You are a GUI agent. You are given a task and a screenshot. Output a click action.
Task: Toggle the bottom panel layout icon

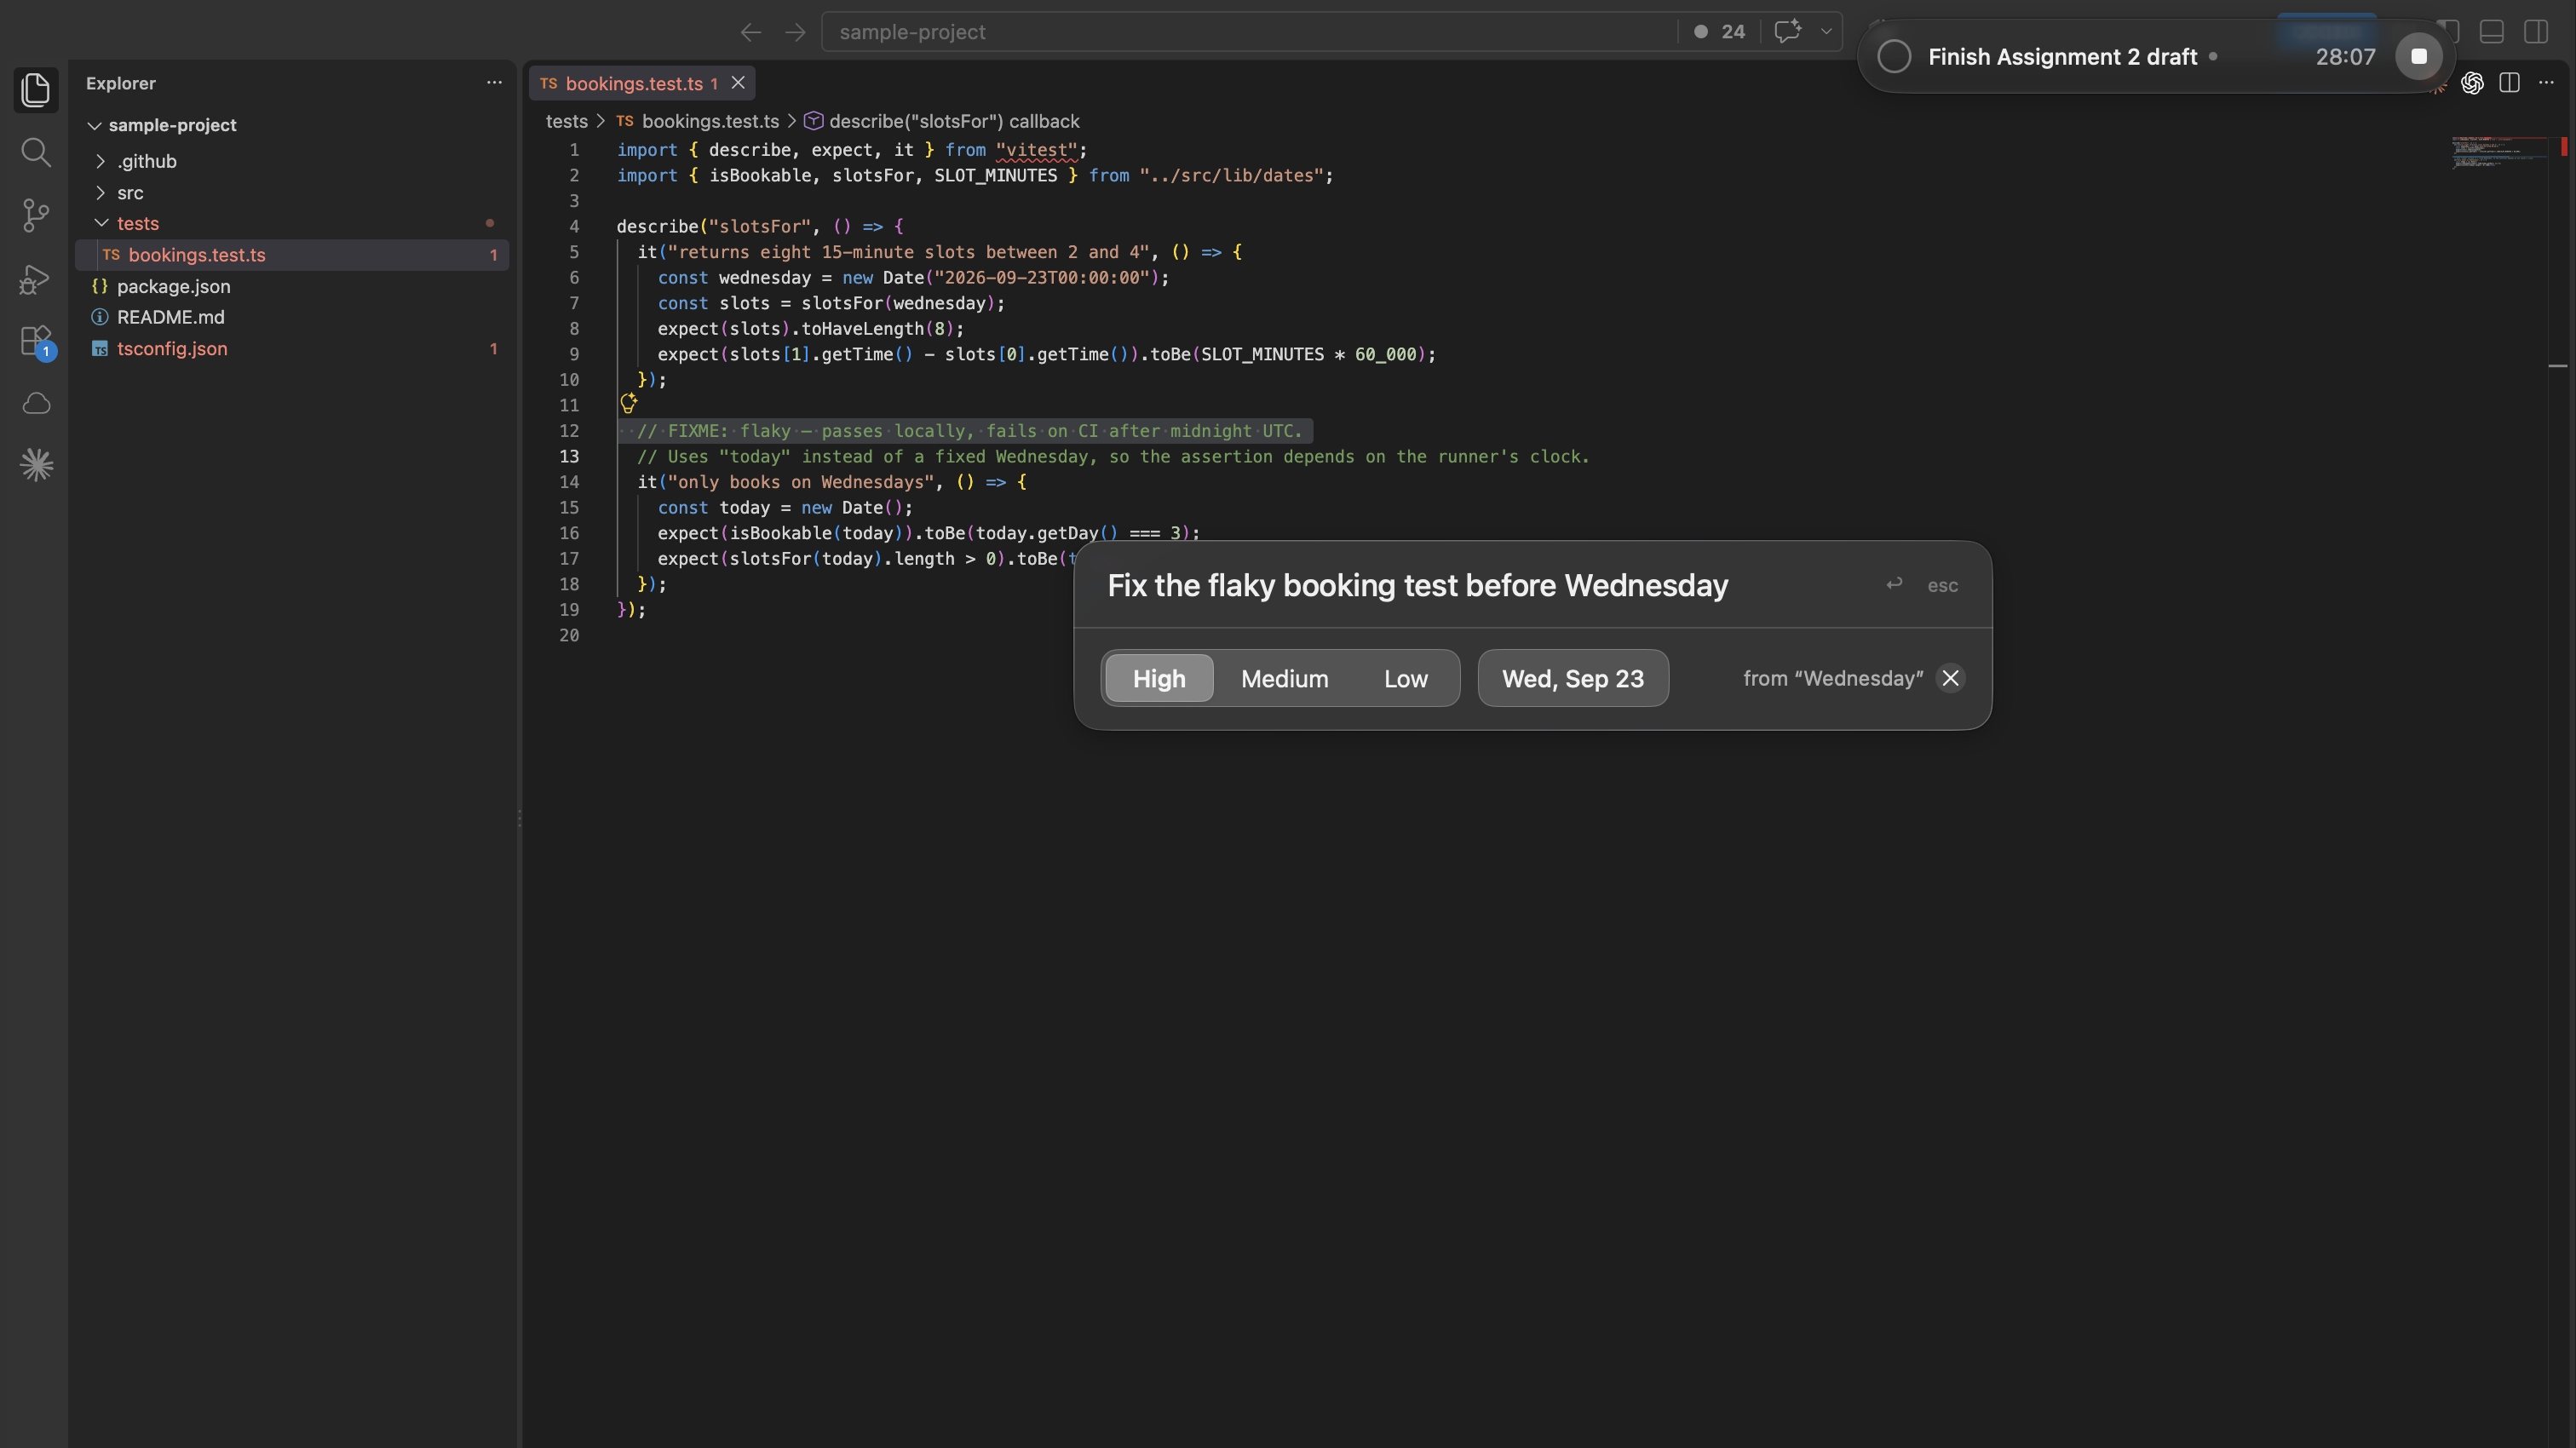[2492, 32]
